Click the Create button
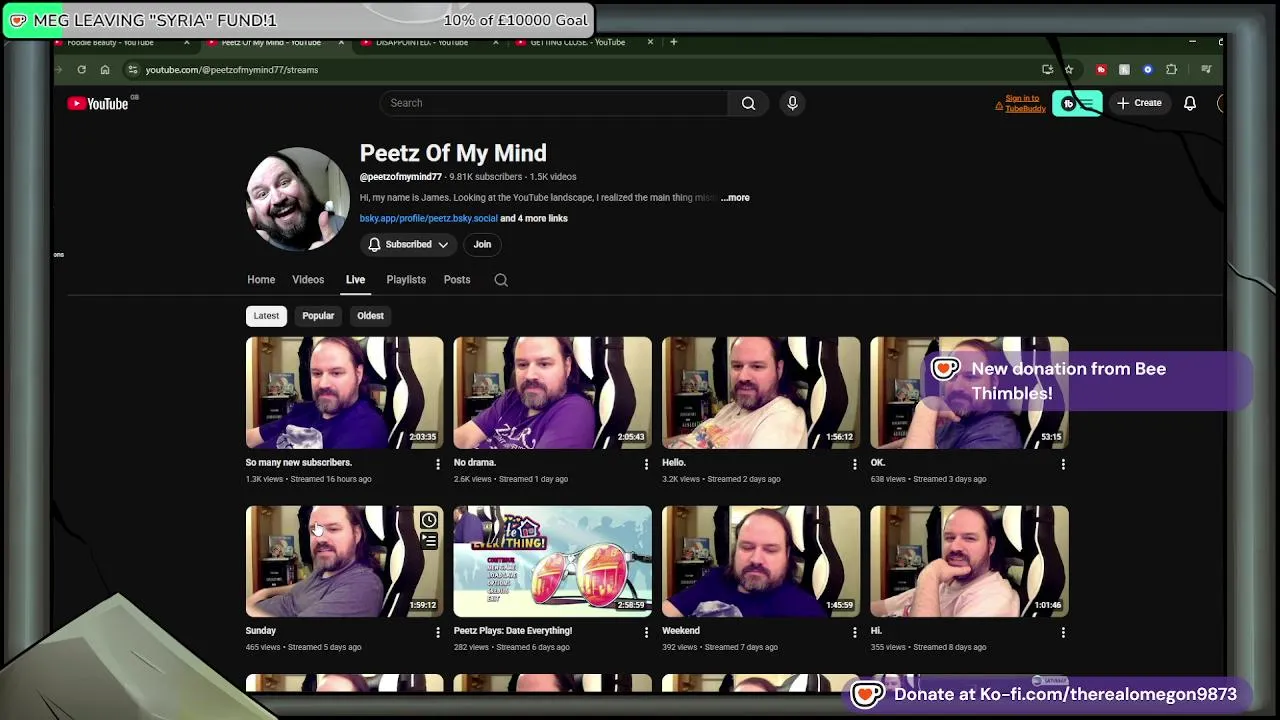The width and height of the screenshot is (1280, 720). click(1139, 103)
